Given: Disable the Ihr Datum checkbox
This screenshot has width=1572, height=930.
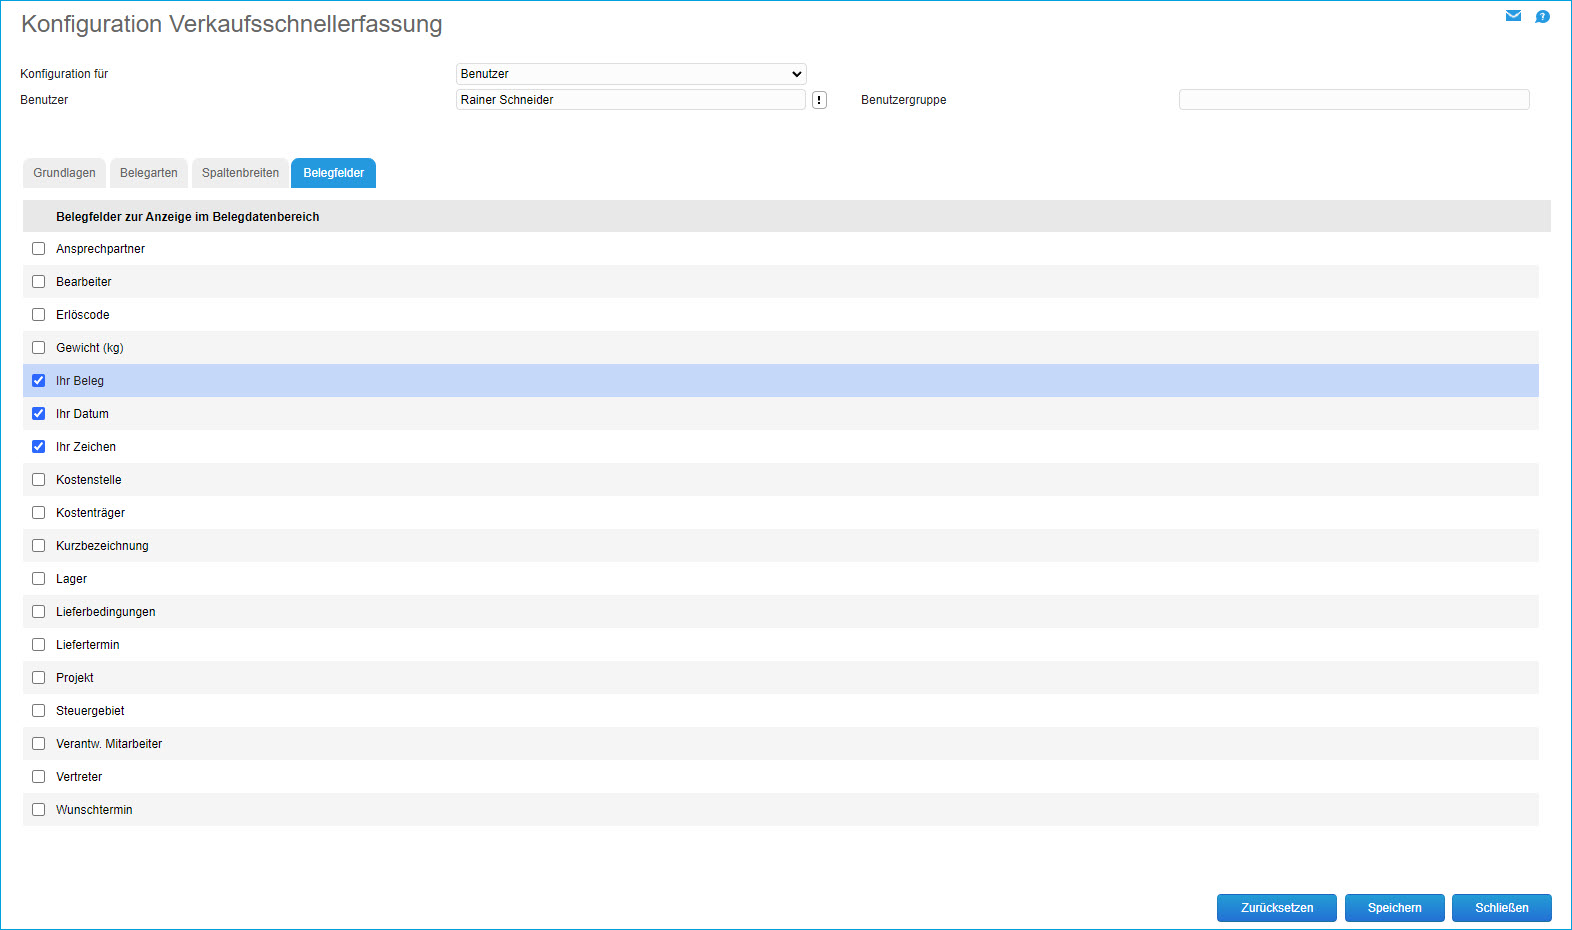Looking at the screenshot, I should [39, 414].
